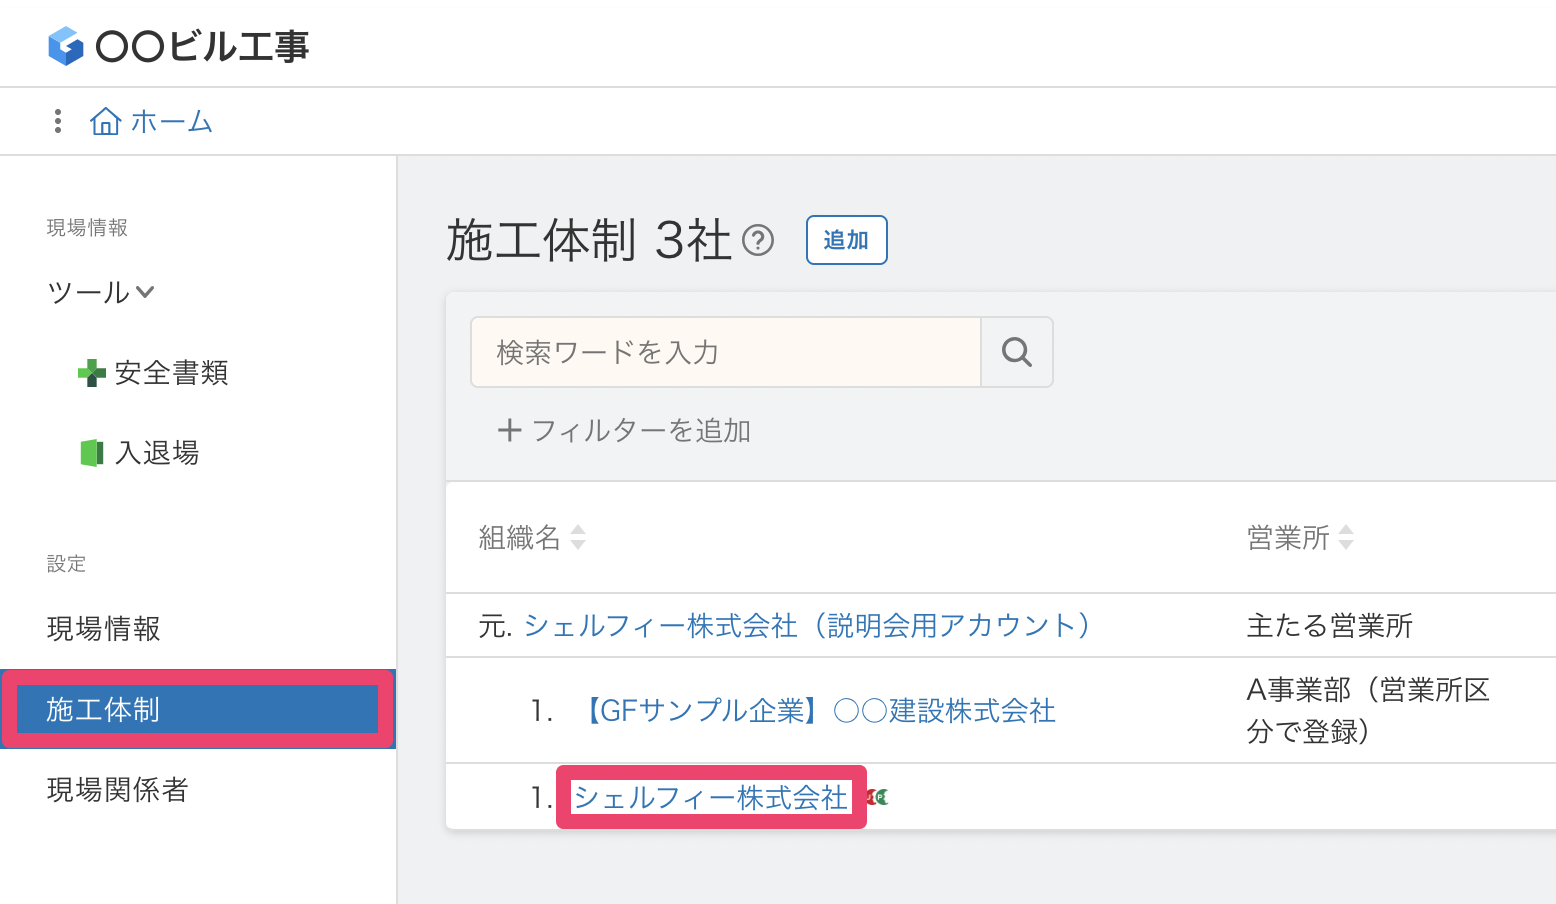
Task: Toggle ascending sort on the 組織名 column
Action: click(578, 531)
